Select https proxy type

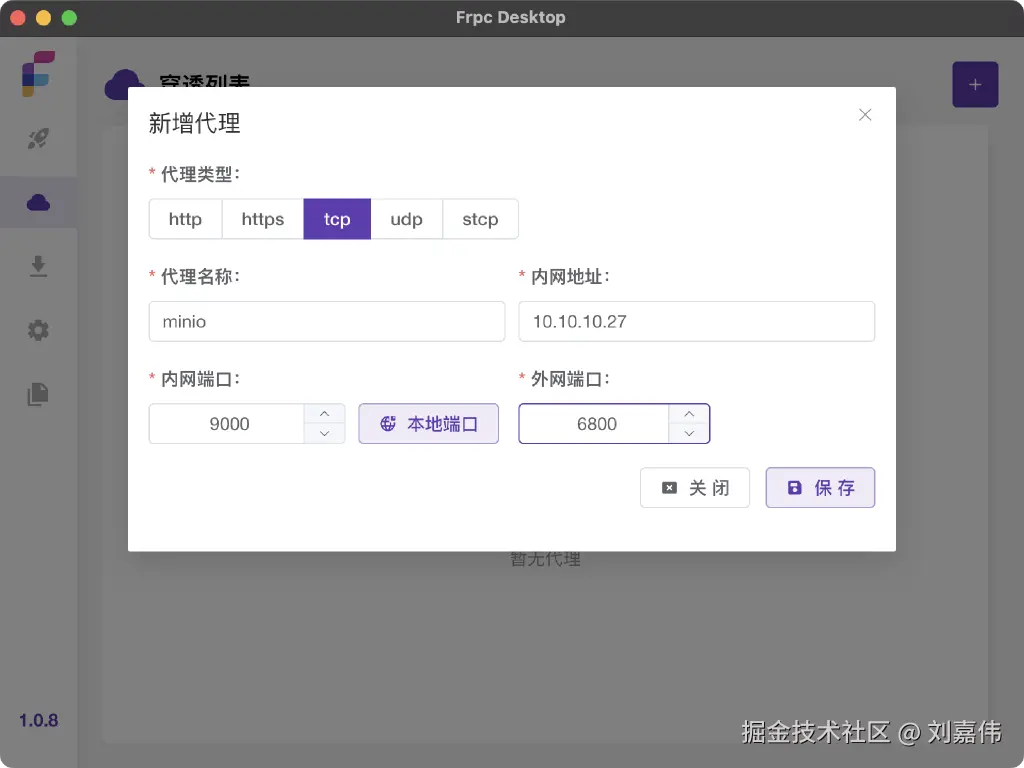[x=263, y=219]
